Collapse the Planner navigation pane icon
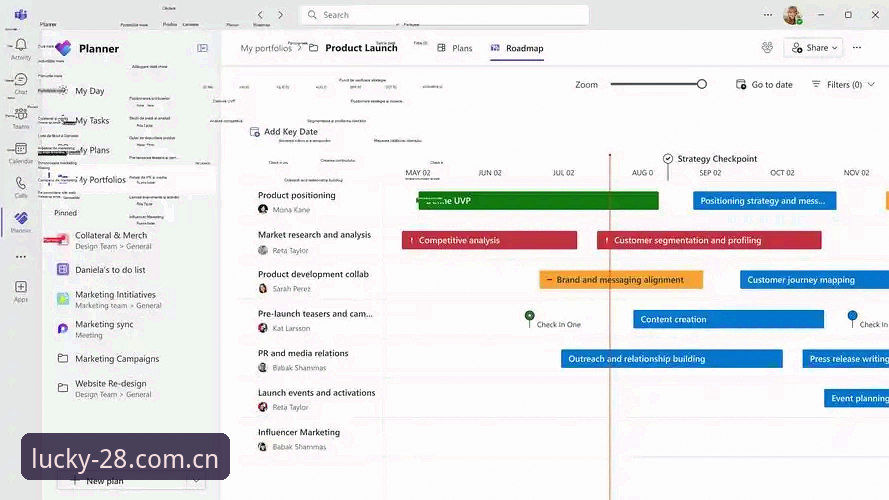The height and width of the screenshot is (500, 889). point(202,48)
